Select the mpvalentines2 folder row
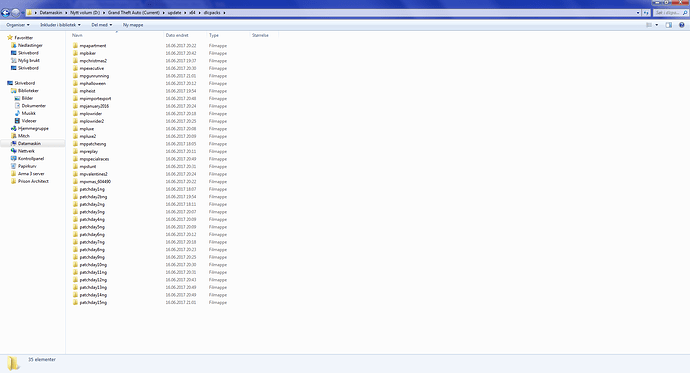 pyautogui.click(x=150, y=174)
